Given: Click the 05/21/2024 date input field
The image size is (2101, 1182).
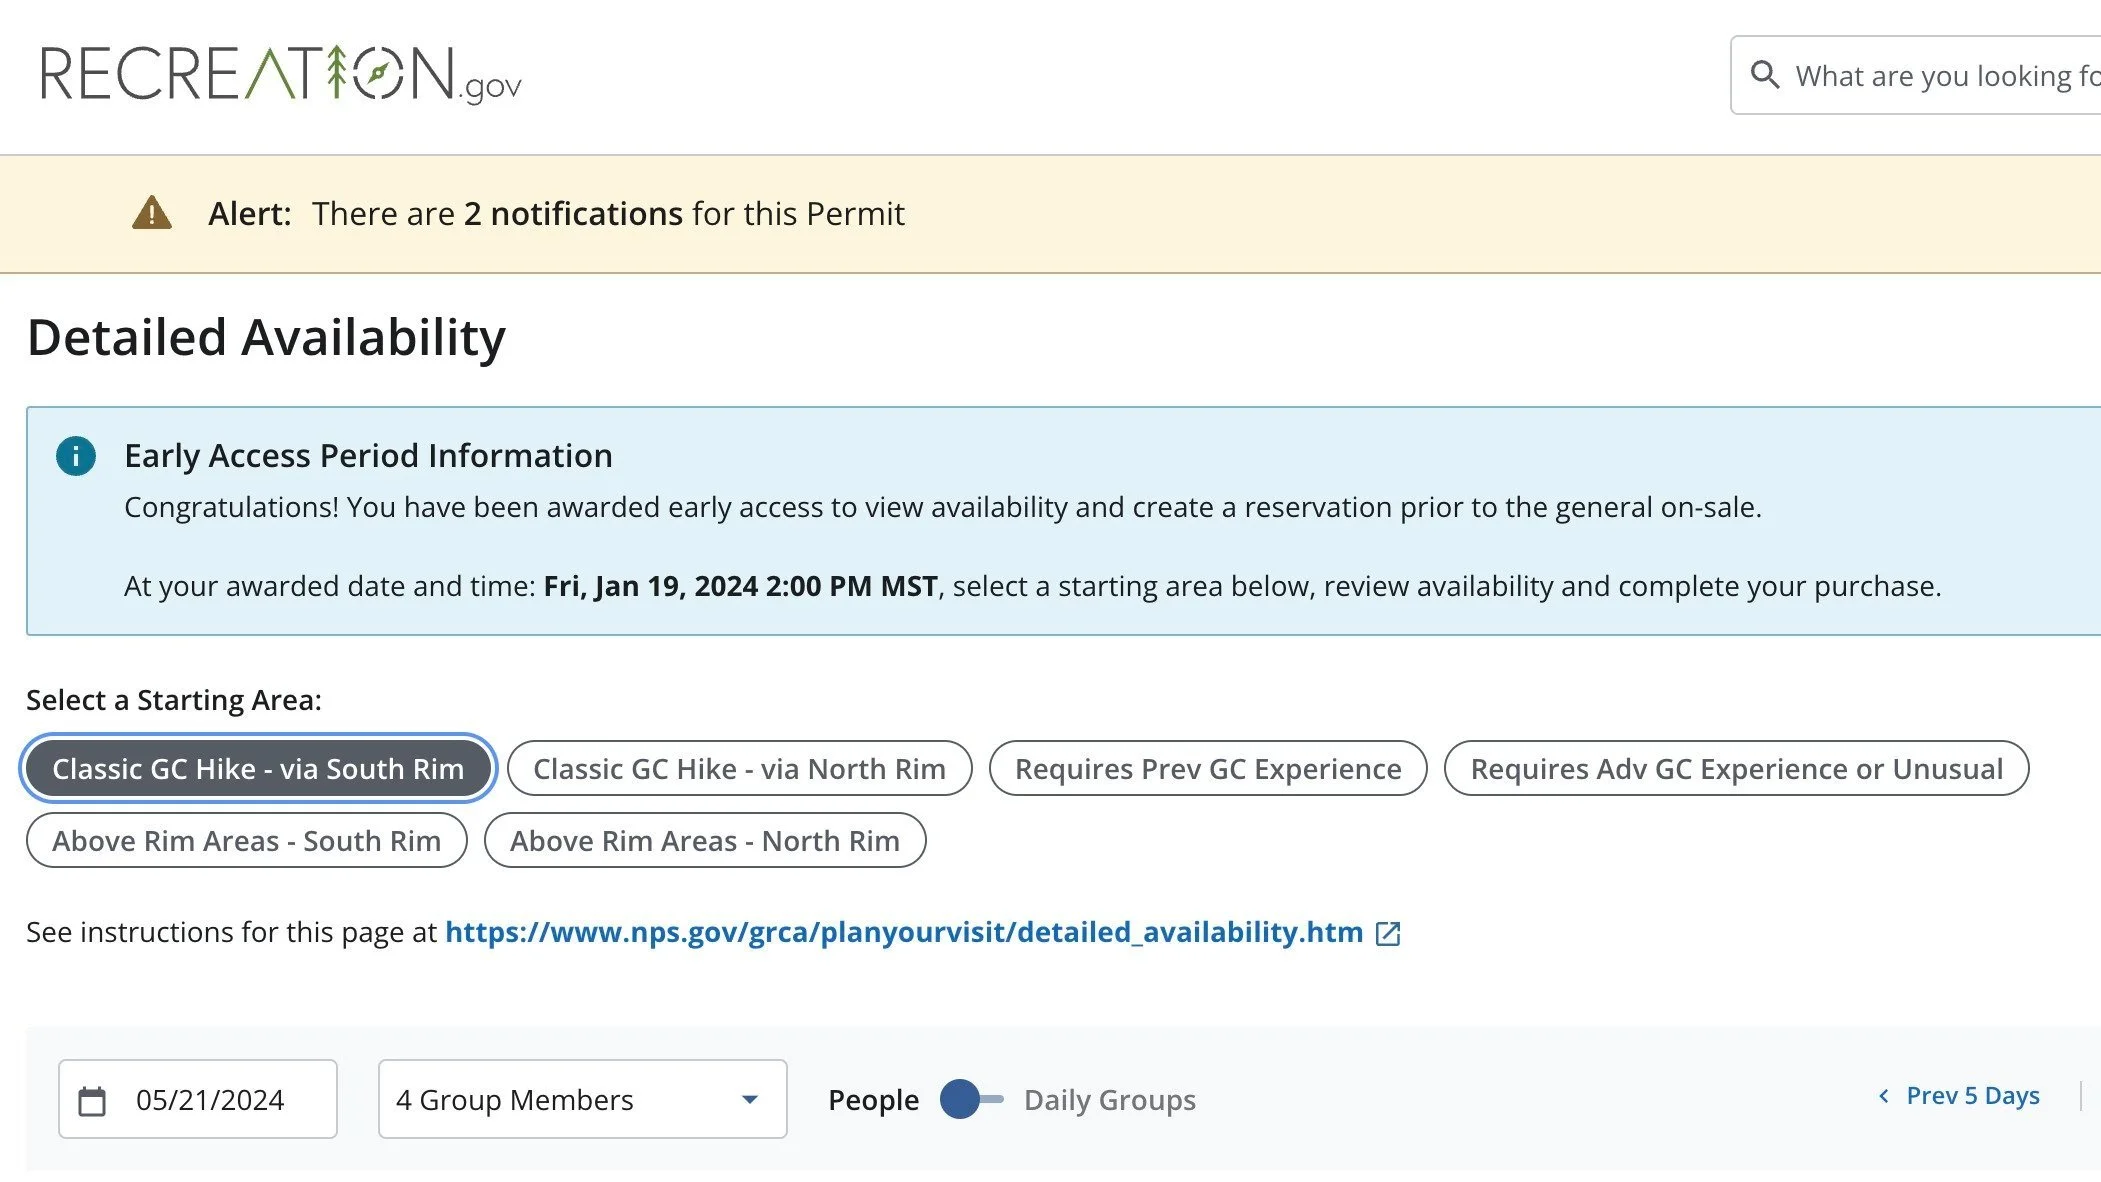Looking at the screenshot, I should pos(210,1100).
